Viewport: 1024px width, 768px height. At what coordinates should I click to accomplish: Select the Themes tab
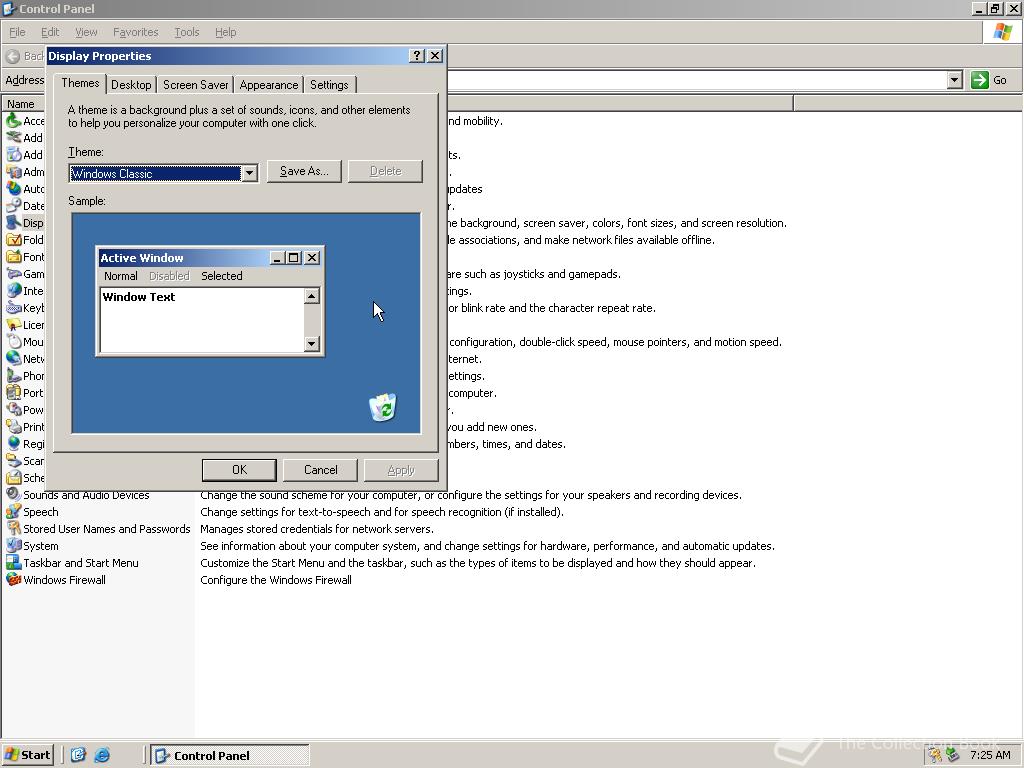80,83
